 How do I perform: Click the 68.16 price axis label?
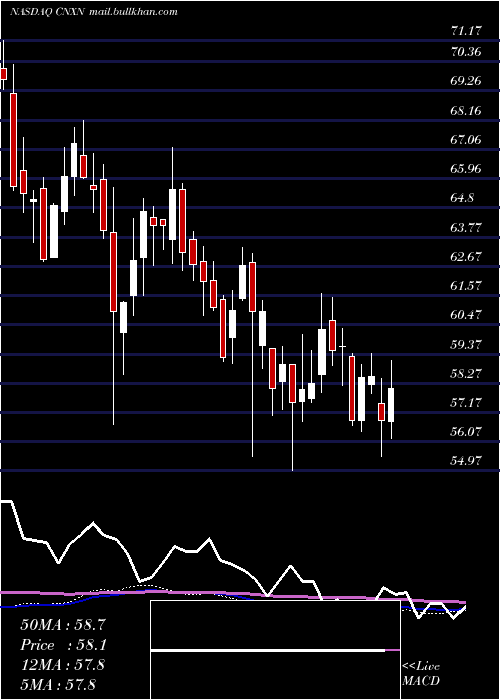[x=466, y=110]
